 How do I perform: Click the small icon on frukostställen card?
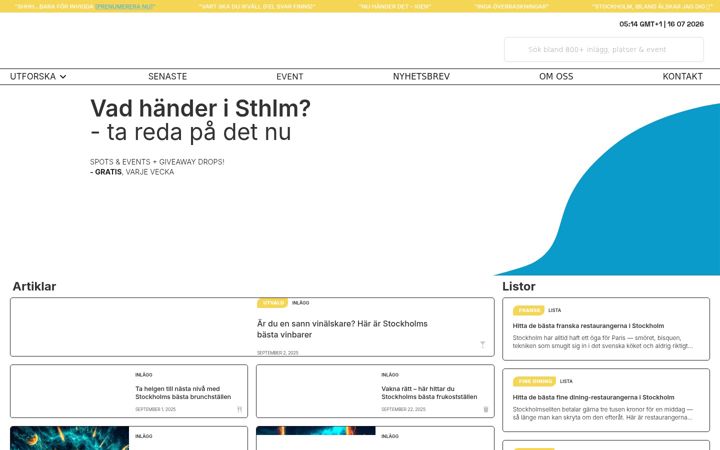[486, 409]
